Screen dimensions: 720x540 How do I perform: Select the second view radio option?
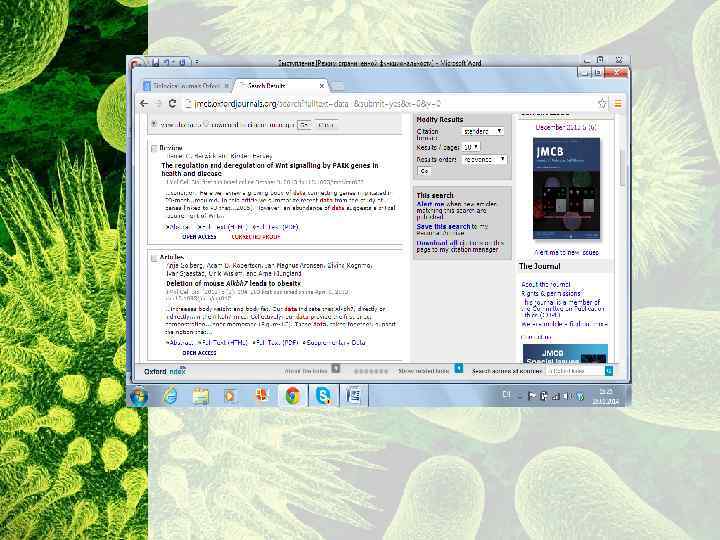(206, 124)
